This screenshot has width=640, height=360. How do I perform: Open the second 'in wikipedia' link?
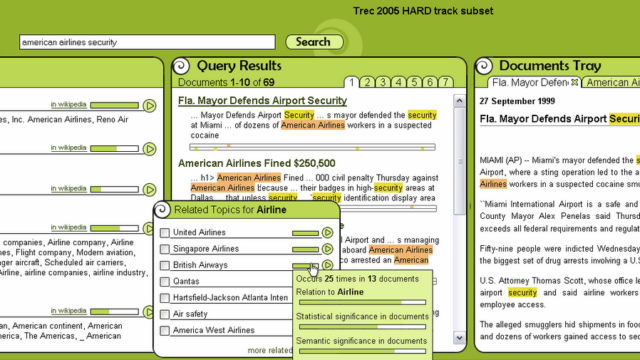(69, 148)
